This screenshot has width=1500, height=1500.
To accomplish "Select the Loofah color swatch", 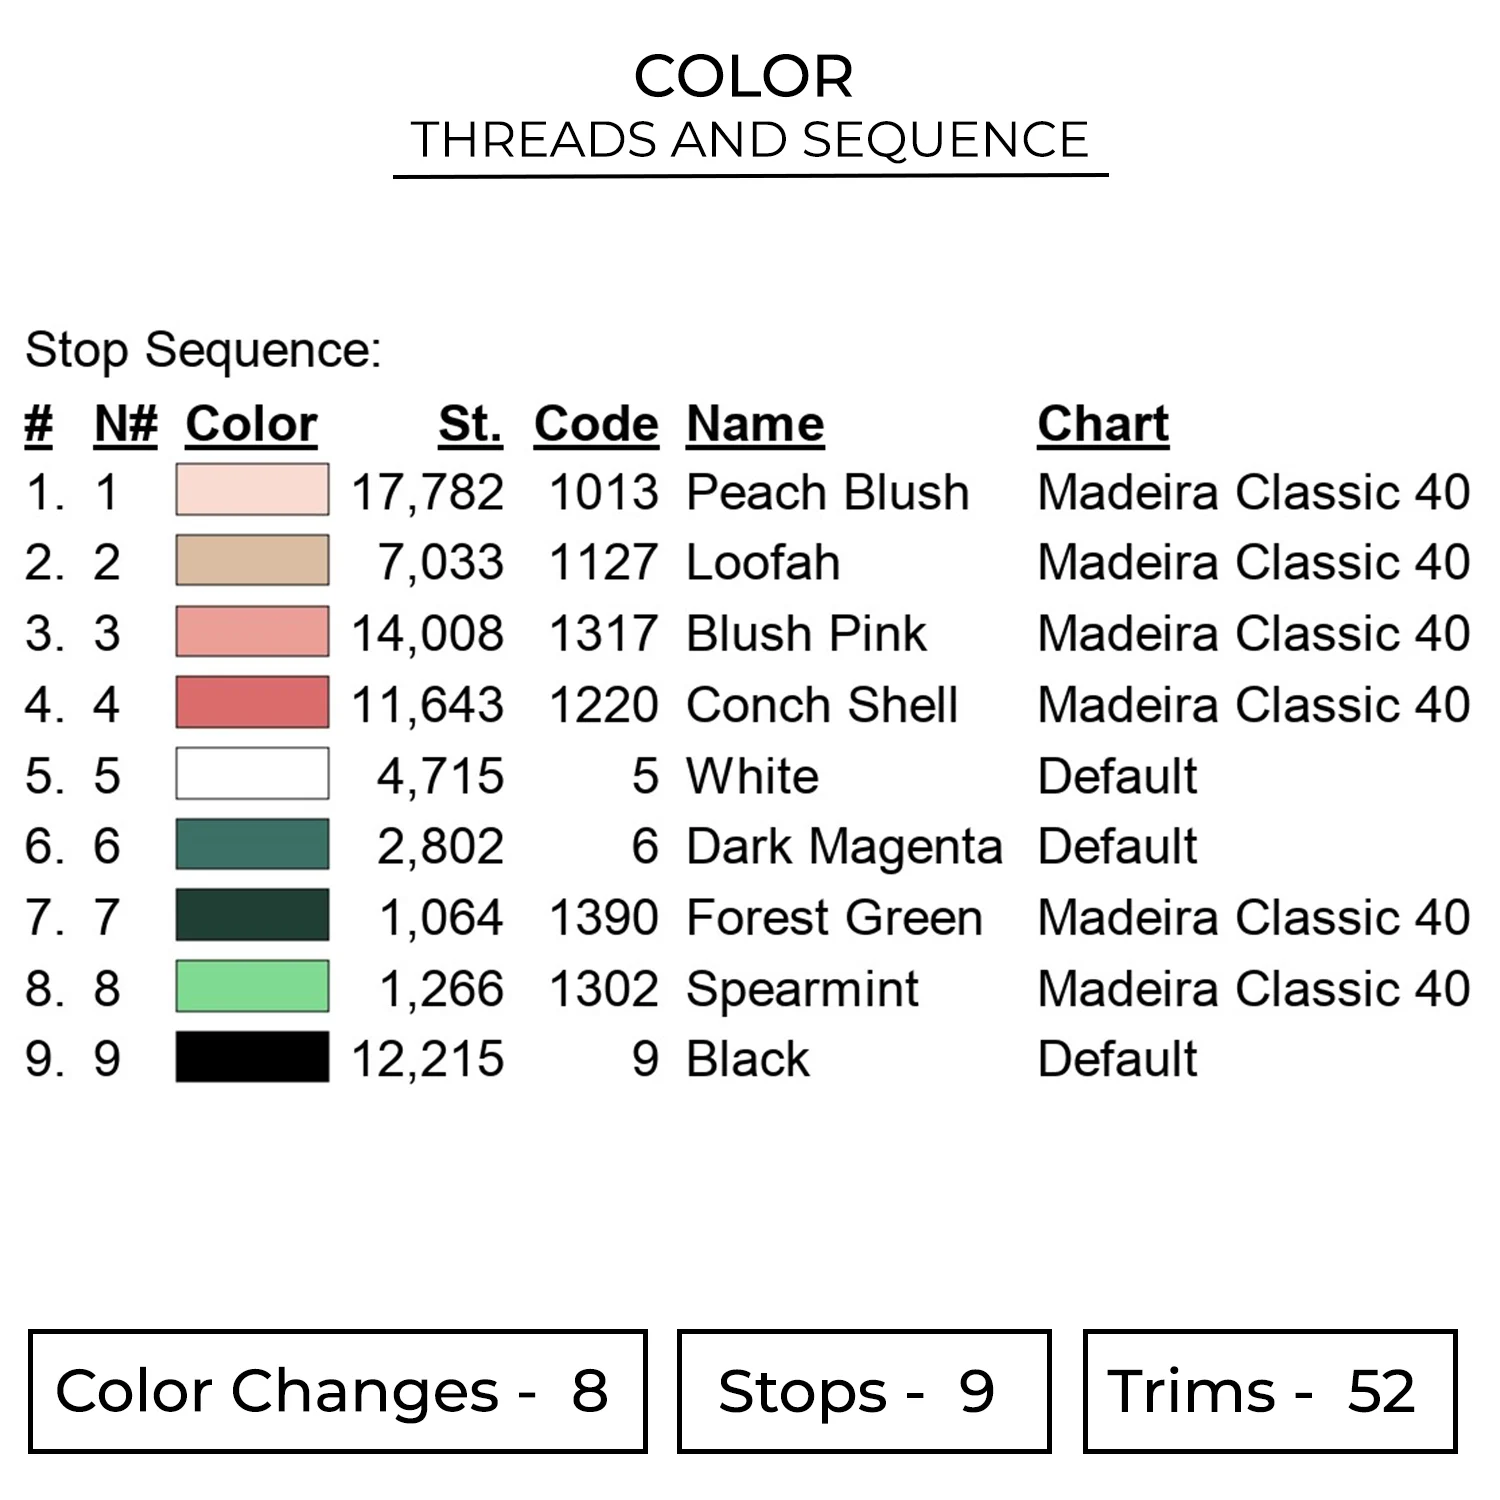I will tap(252, 560).
